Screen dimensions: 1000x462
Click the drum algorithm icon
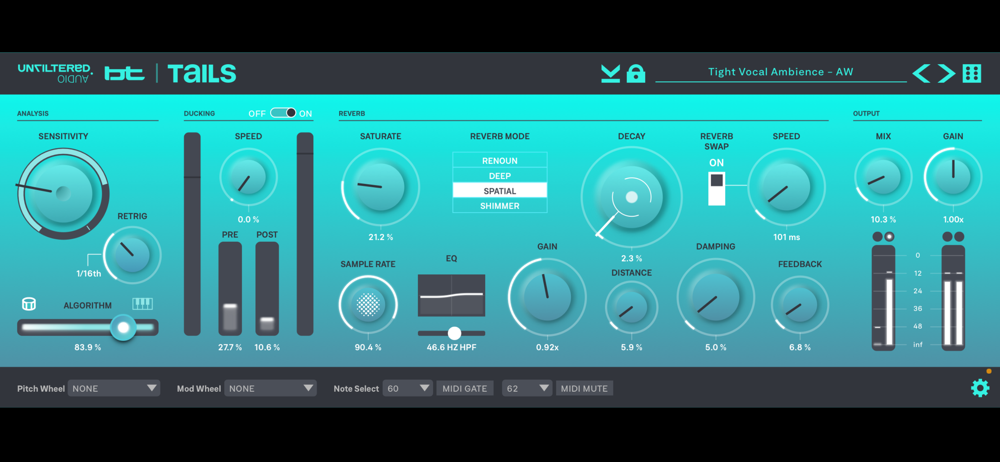pos(28,304)
